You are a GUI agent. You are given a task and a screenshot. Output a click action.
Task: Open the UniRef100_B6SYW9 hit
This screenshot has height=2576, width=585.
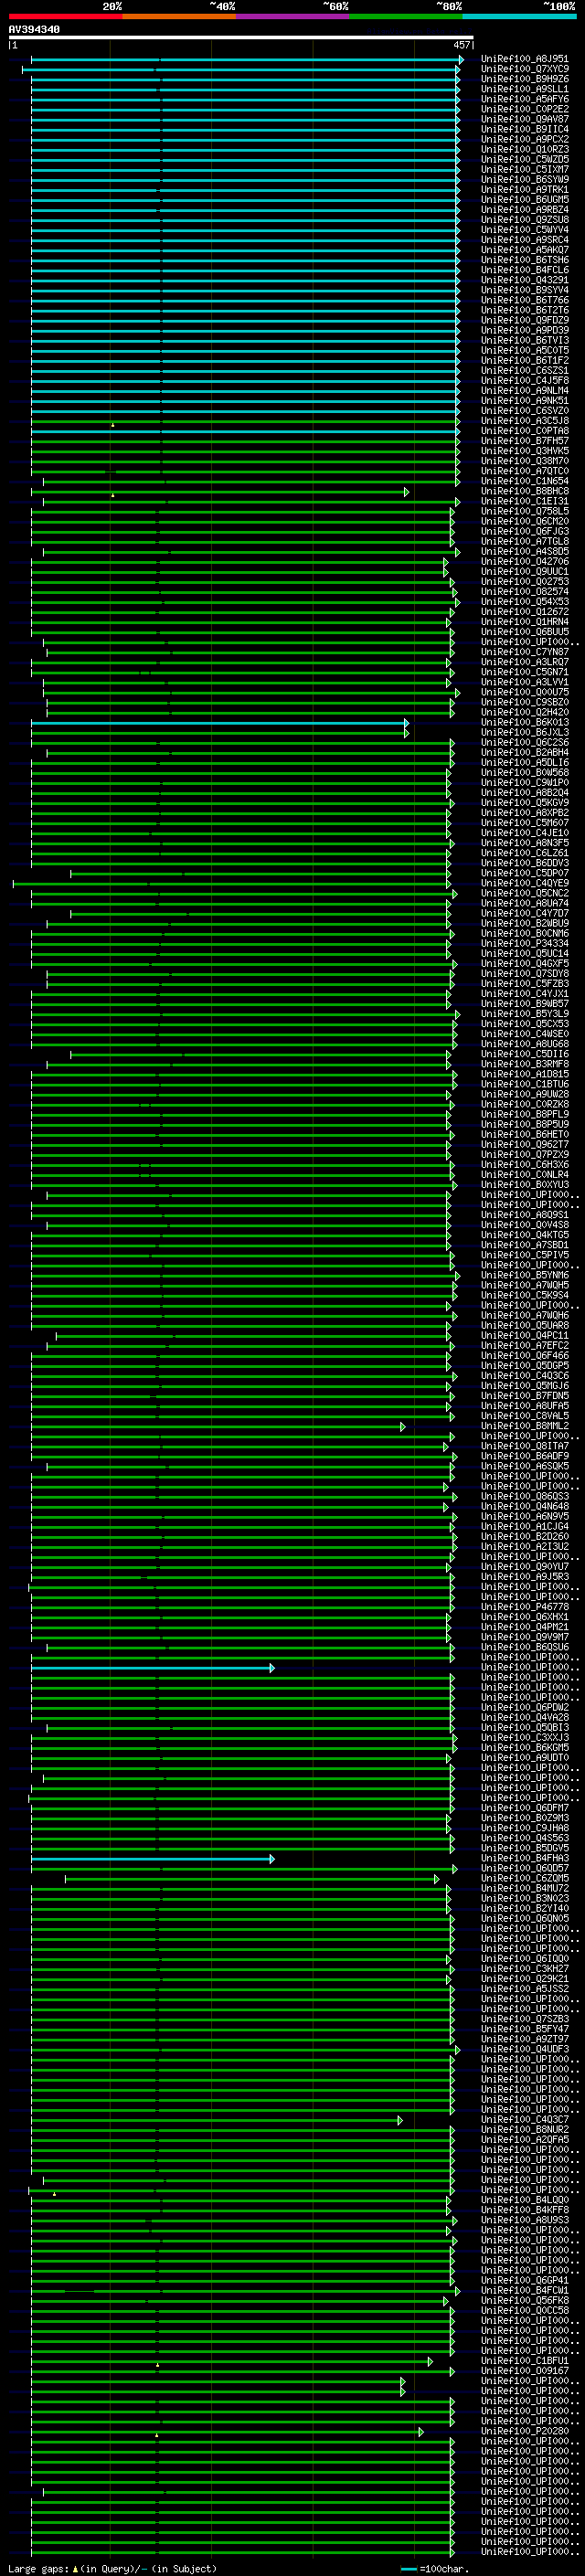coord(524,180)
